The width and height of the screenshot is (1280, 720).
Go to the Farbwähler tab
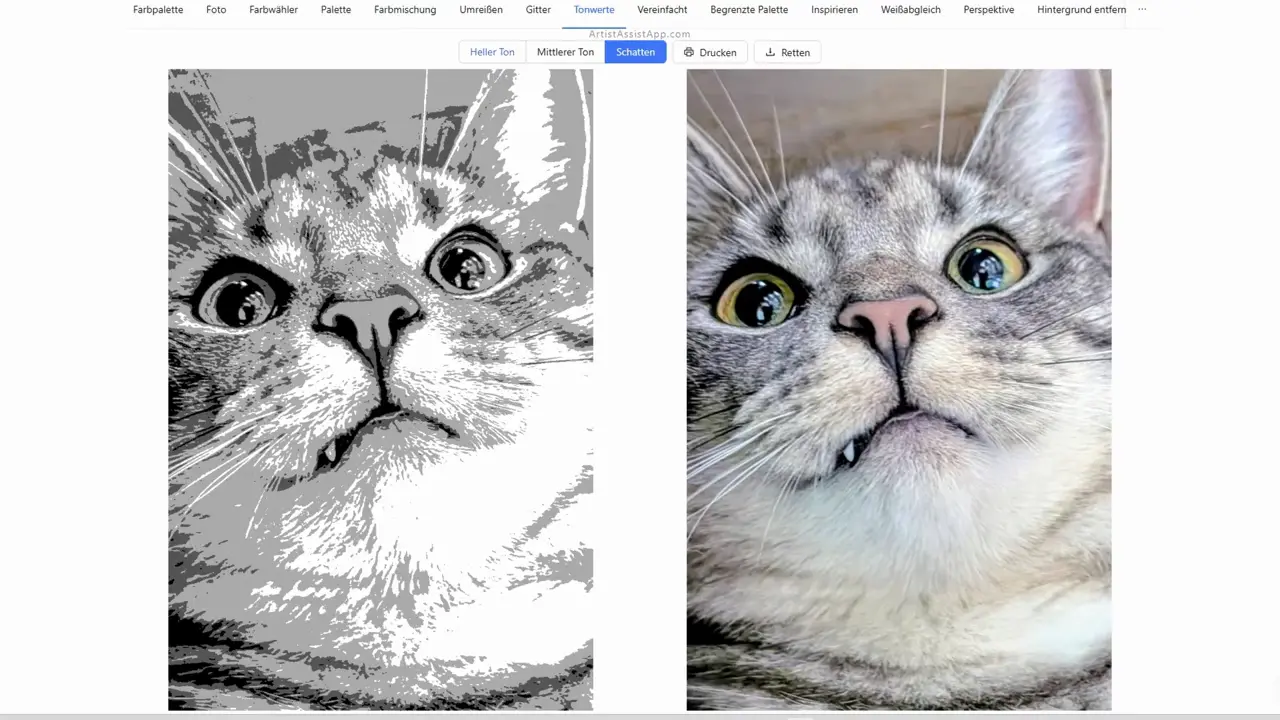click(x=273, y=10)
